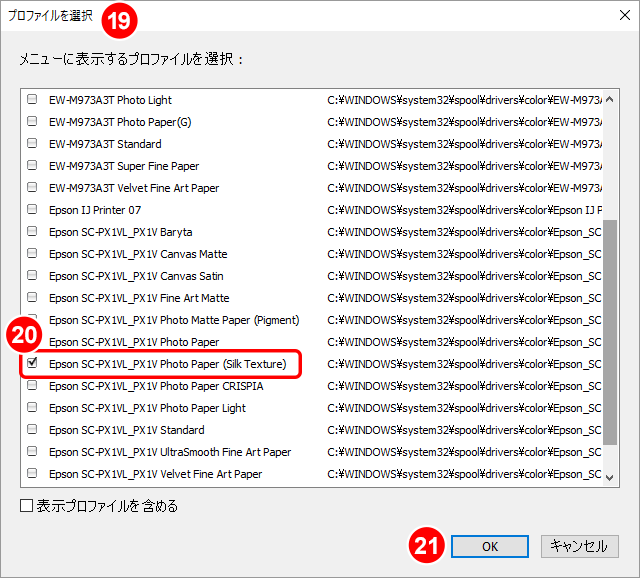Toggle the Epson IJ Printer 07 checkbox

pyautogui.click(x=32, y=210)
